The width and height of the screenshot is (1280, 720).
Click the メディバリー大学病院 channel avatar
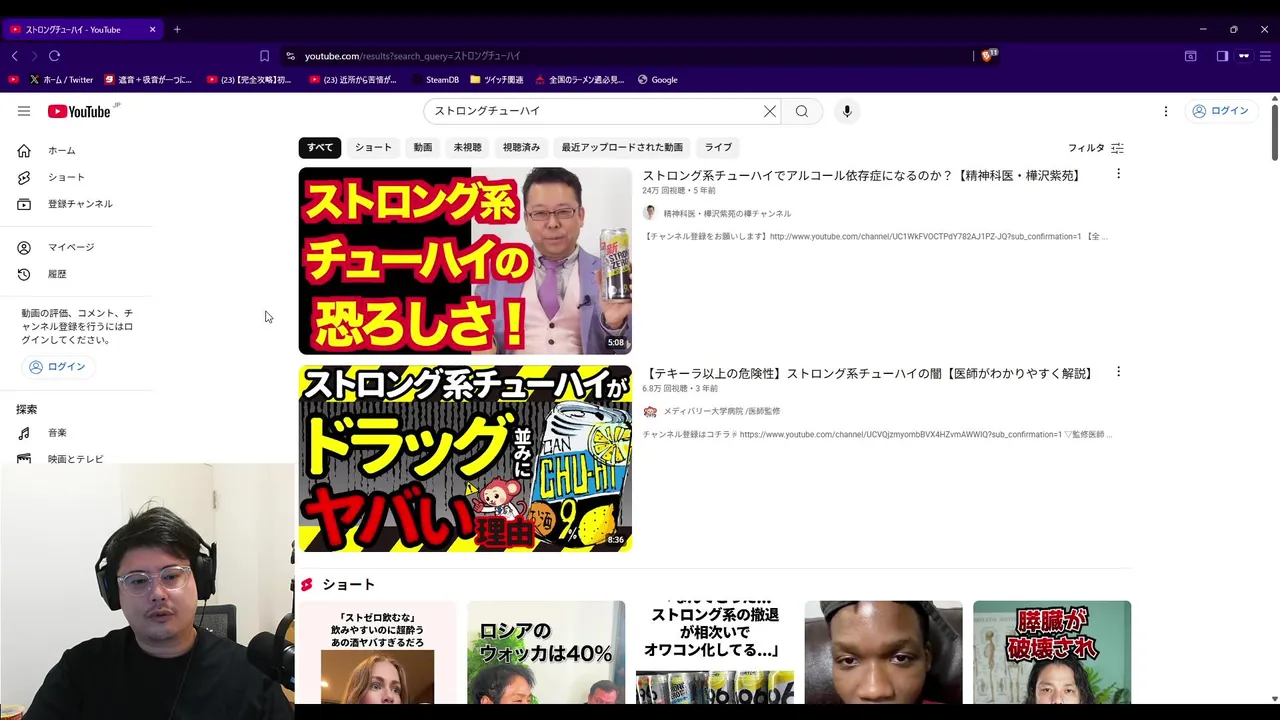tap(650, 411)
